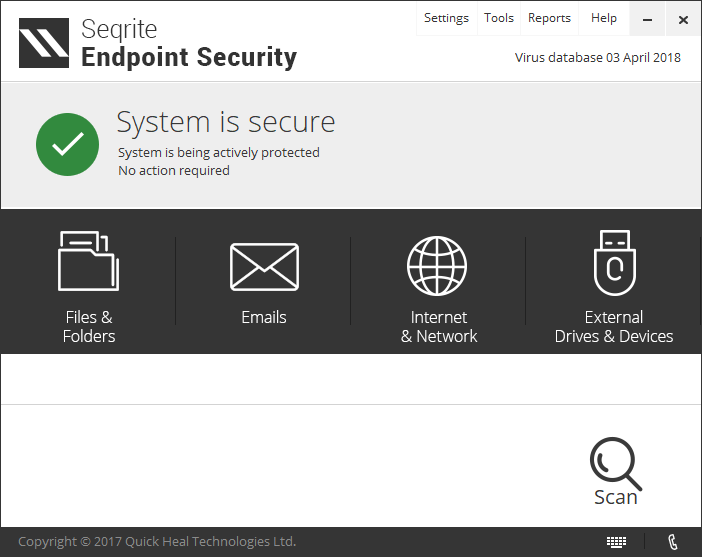This screenshot has width=702, height=557.
Task: Open the Files & Folders protection icon
Action: click(88, 261)
